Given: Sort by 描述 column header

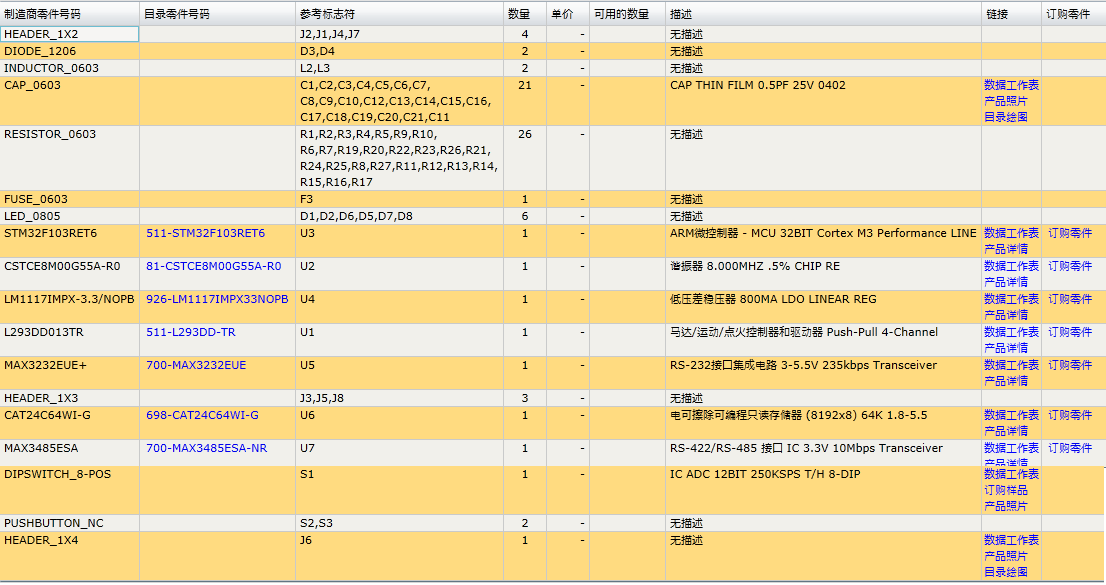Looking at the screenshot, I should click(823, 14).
